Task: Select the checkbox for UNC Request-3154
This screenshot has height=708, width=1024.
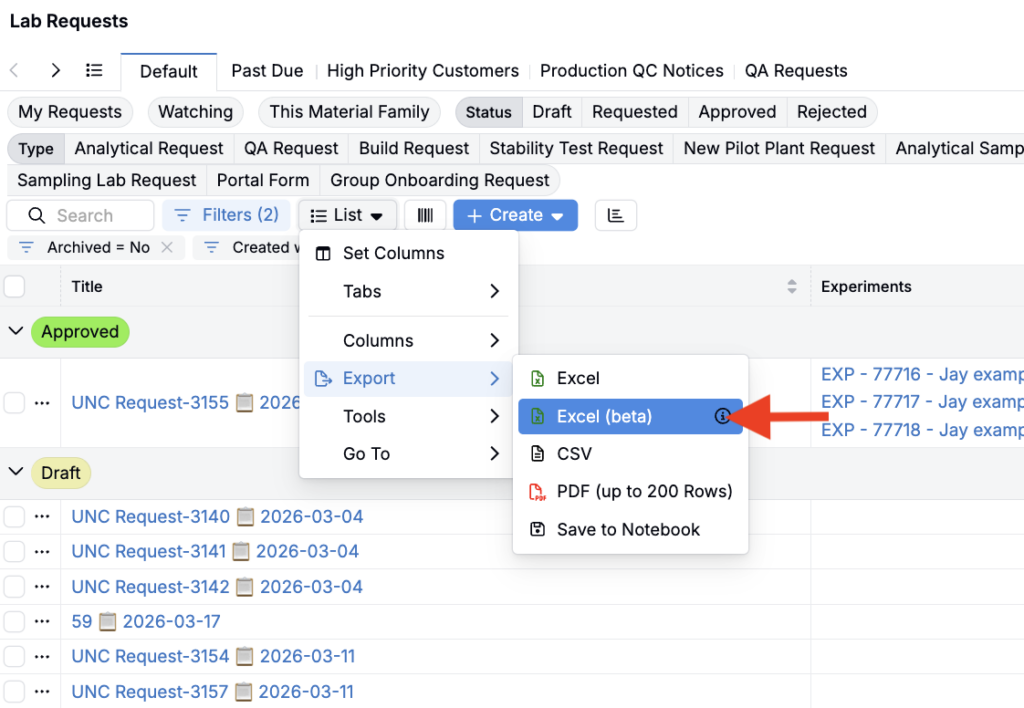Action: pos(14,657)
